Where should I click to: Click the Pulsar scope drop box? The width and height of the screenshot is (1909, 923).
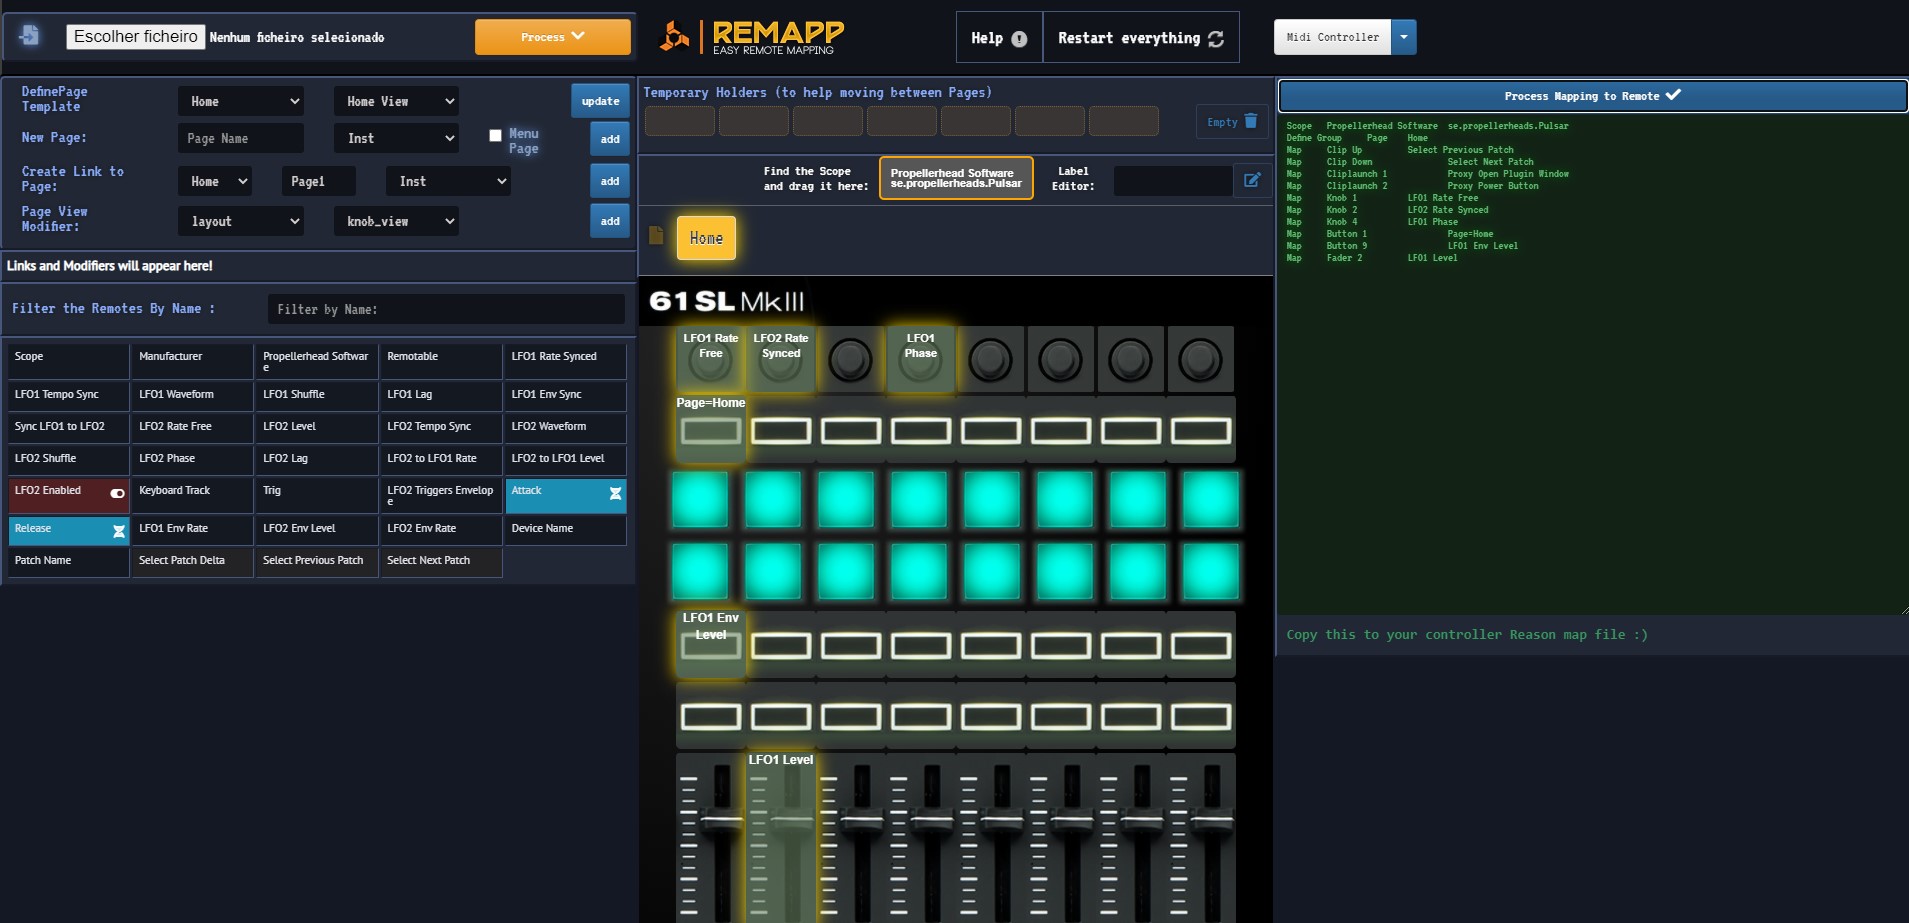click(956, 178)
